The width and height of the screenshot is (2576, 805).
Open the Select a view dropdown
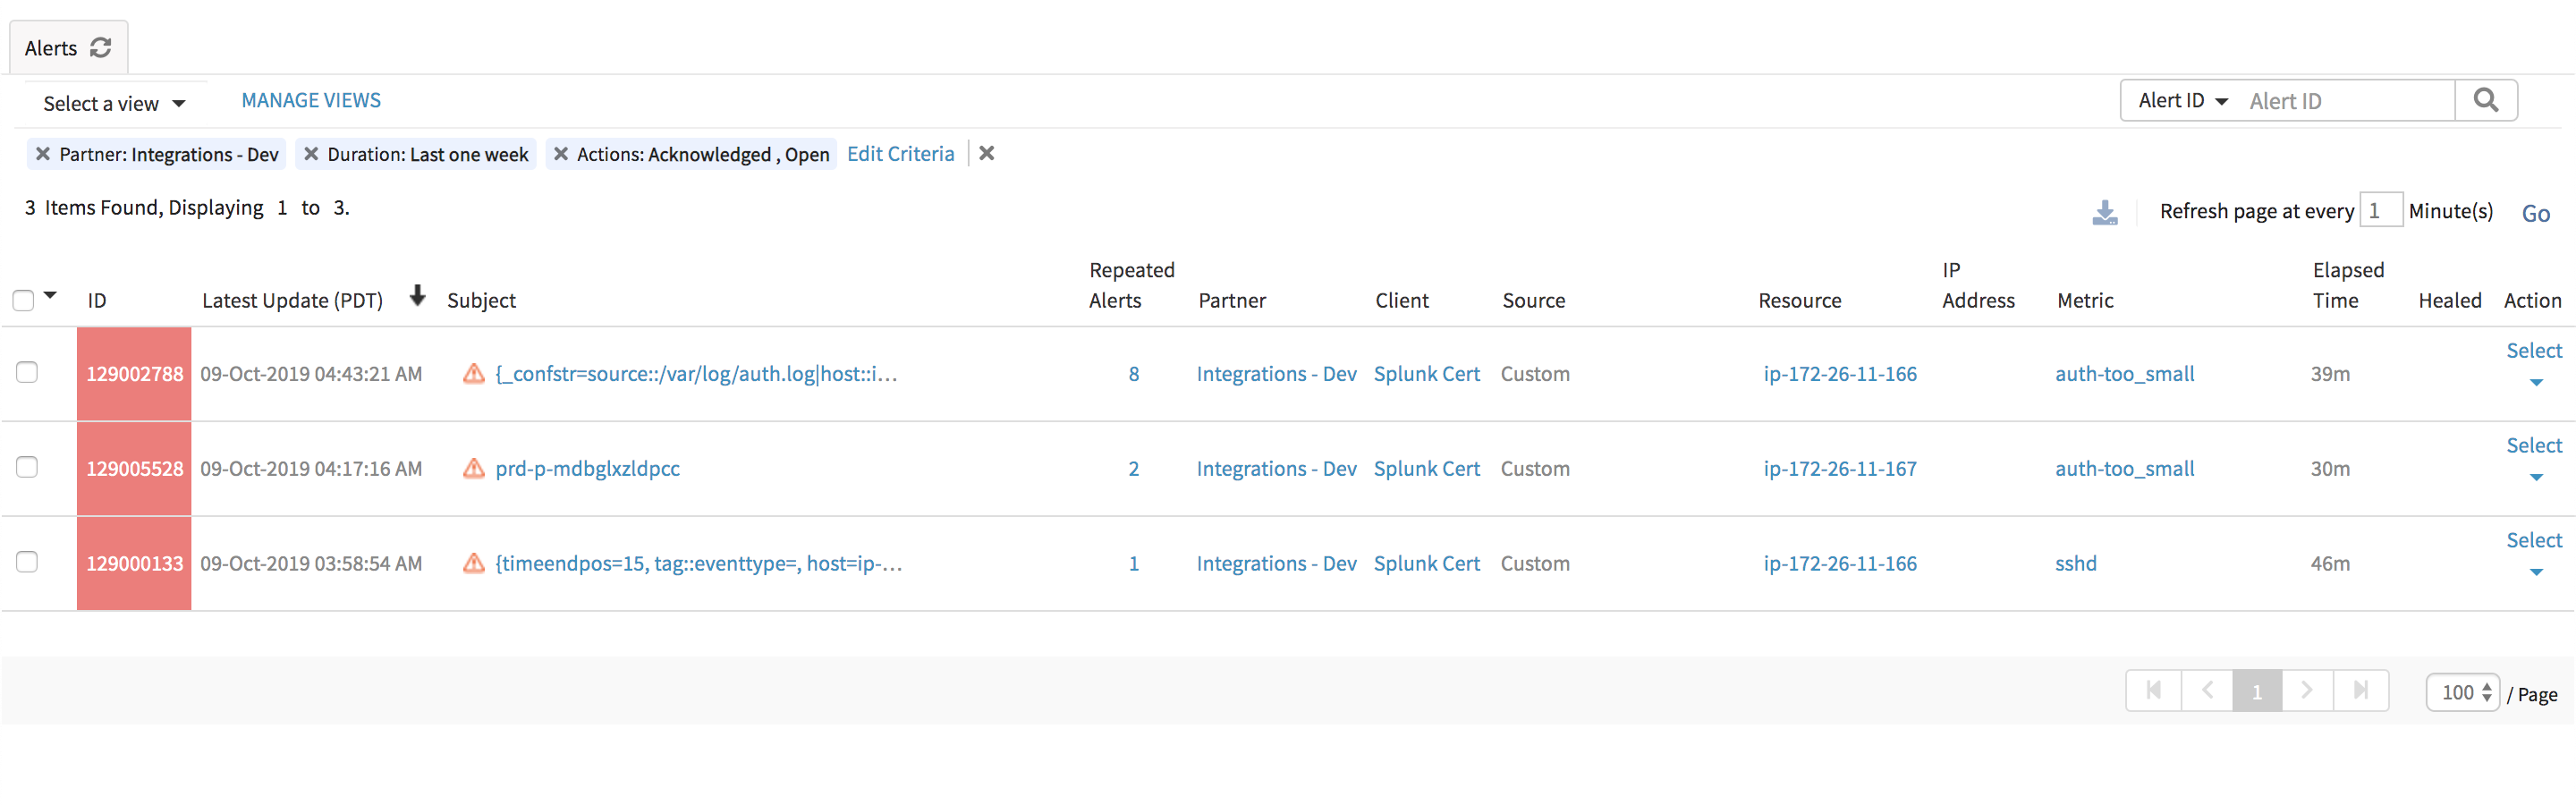[x=114, y=104]
